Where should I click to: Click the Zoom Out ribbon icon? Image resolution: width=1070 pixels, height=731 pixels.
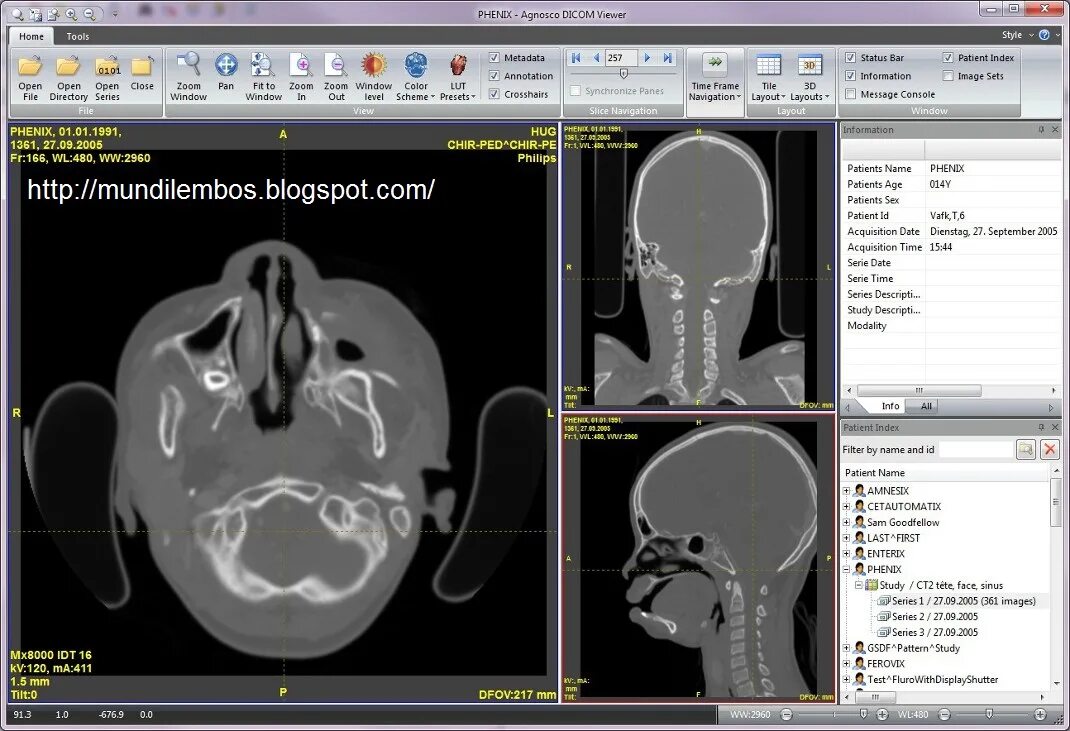(336, 65)
